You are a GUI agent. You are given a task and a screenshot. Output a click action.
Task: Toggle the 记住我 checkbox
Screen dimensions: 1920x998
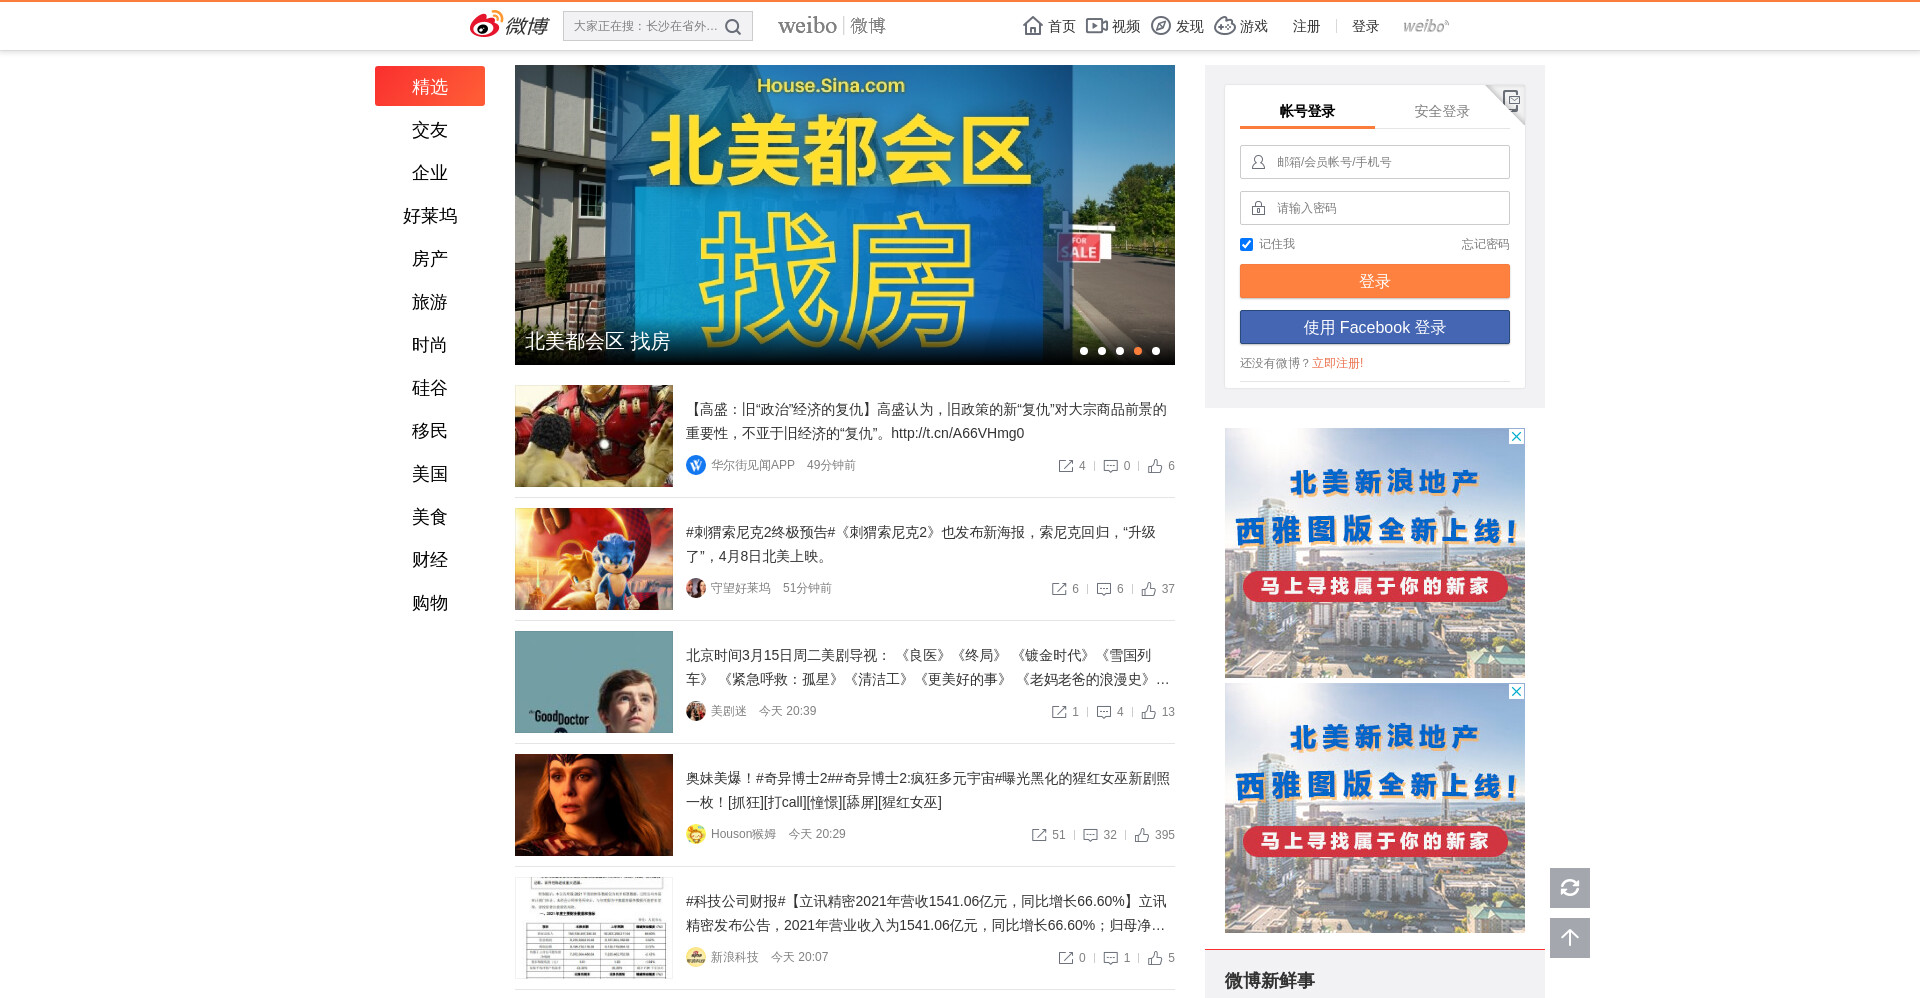(x=1246, y=244)
